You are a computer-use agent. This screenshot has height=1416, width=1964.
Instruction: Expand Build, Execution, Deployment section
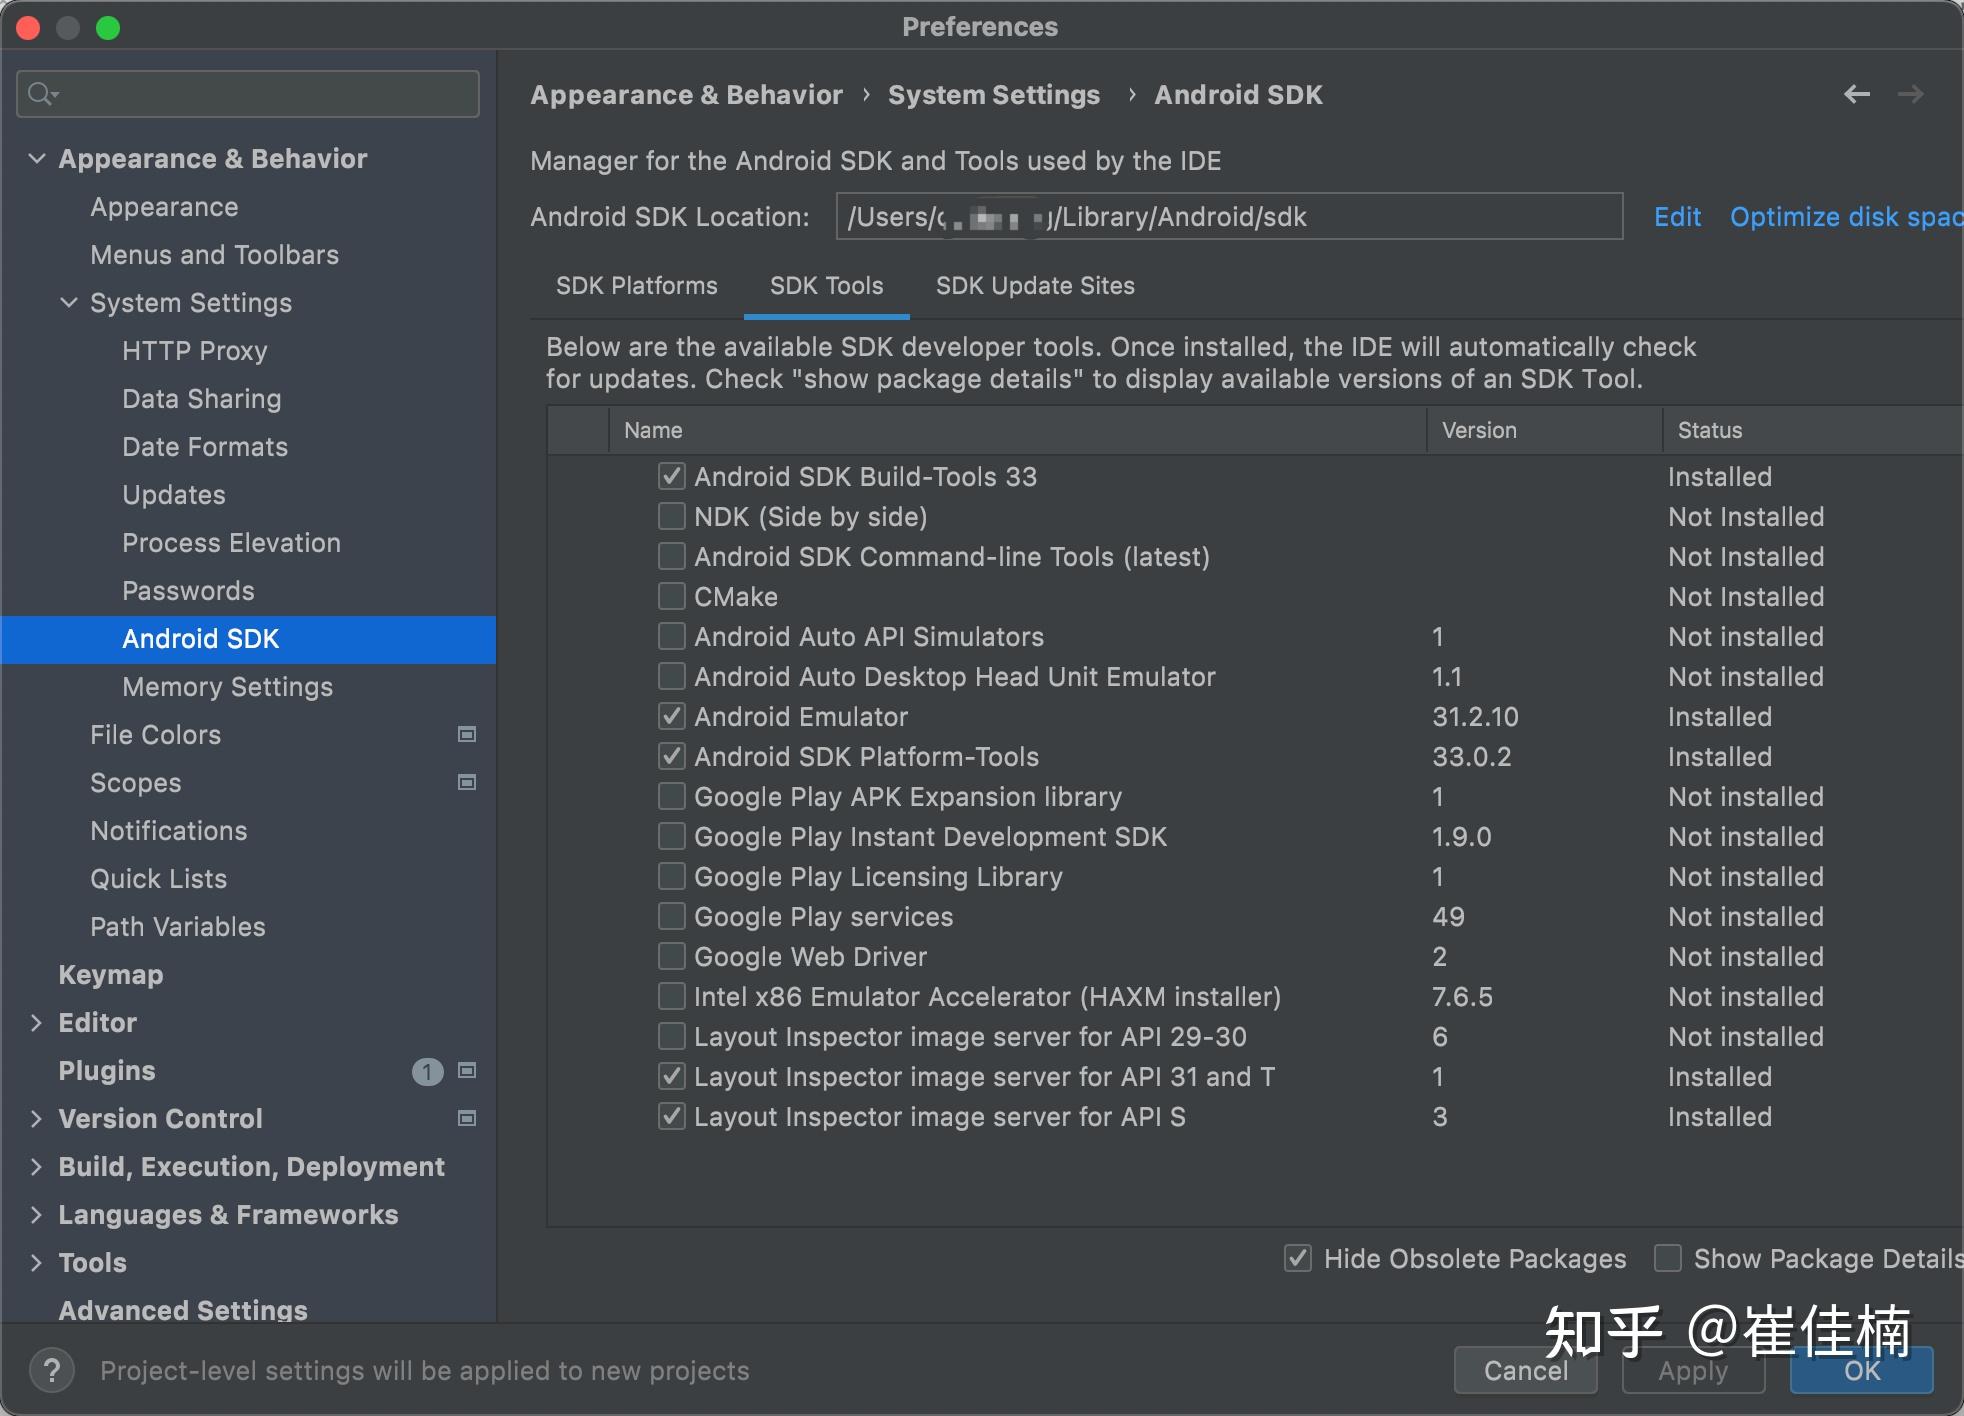pos(37,1167)
